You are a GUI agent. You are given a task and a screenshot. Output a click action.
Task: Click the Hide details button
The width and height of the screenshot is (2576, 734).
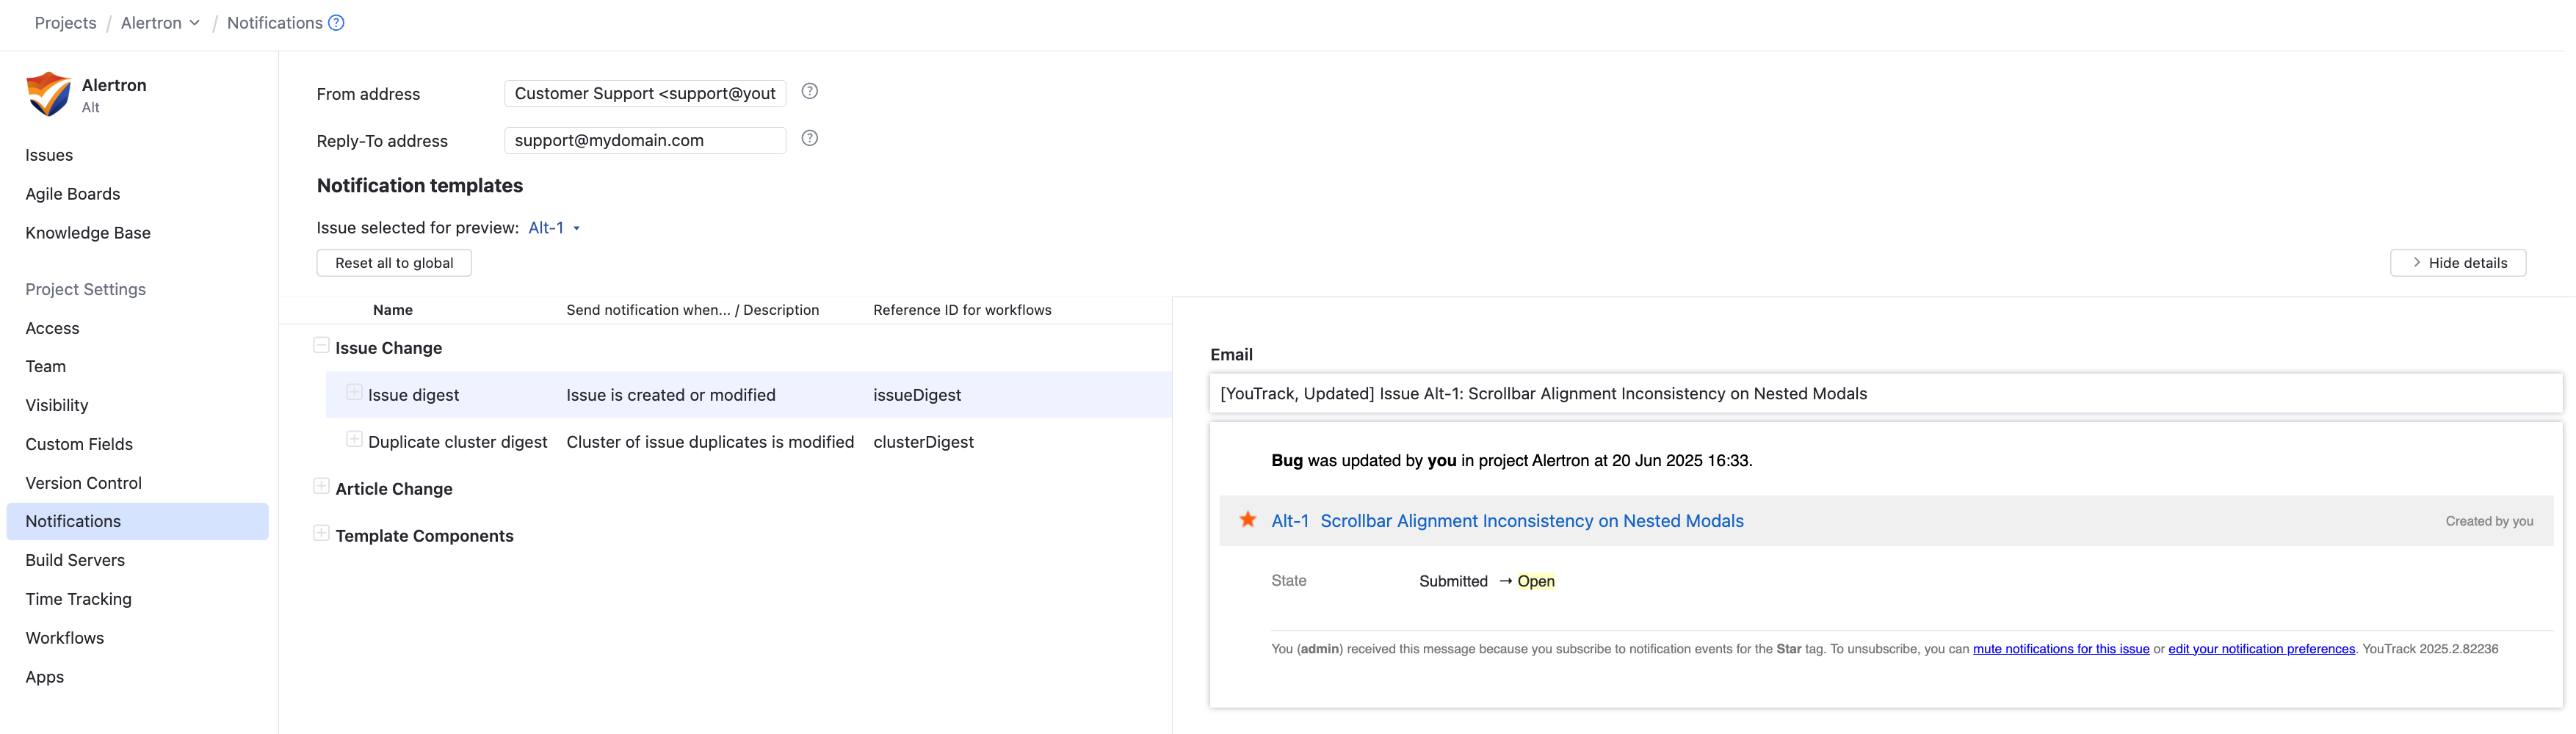pos(2458,262)
